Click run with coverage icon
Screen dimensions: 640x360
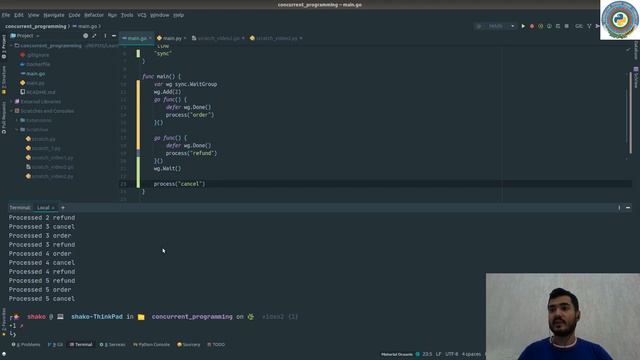coord(540,26)
